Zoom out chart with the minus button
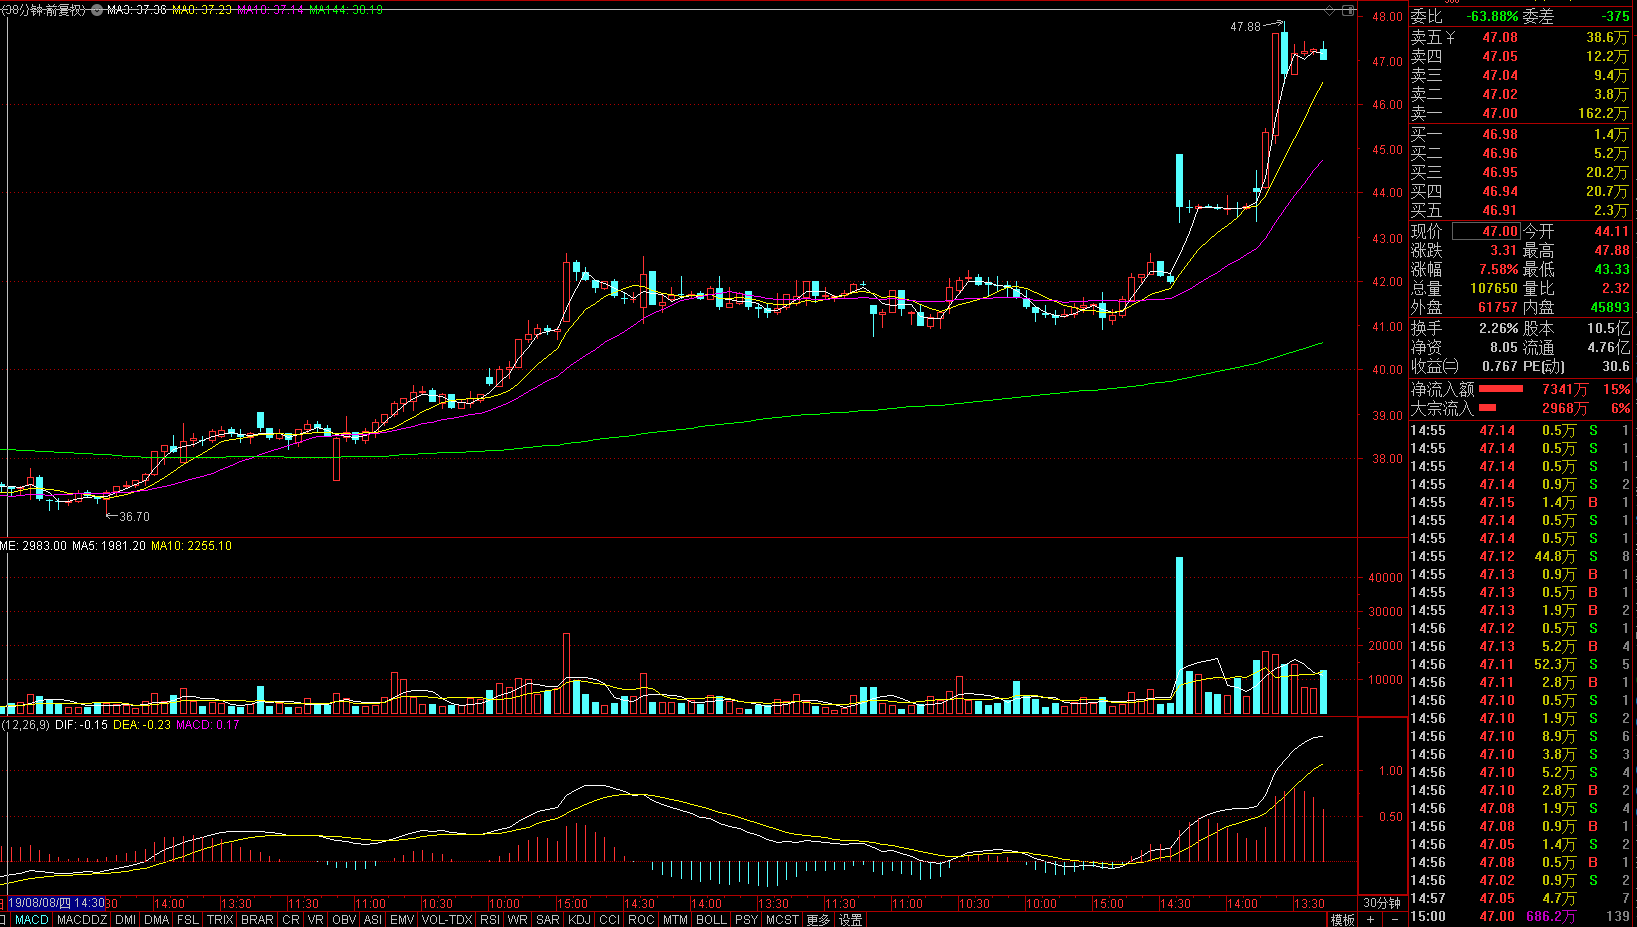This screenshot has height=927, width=1637. (1394, 920)
